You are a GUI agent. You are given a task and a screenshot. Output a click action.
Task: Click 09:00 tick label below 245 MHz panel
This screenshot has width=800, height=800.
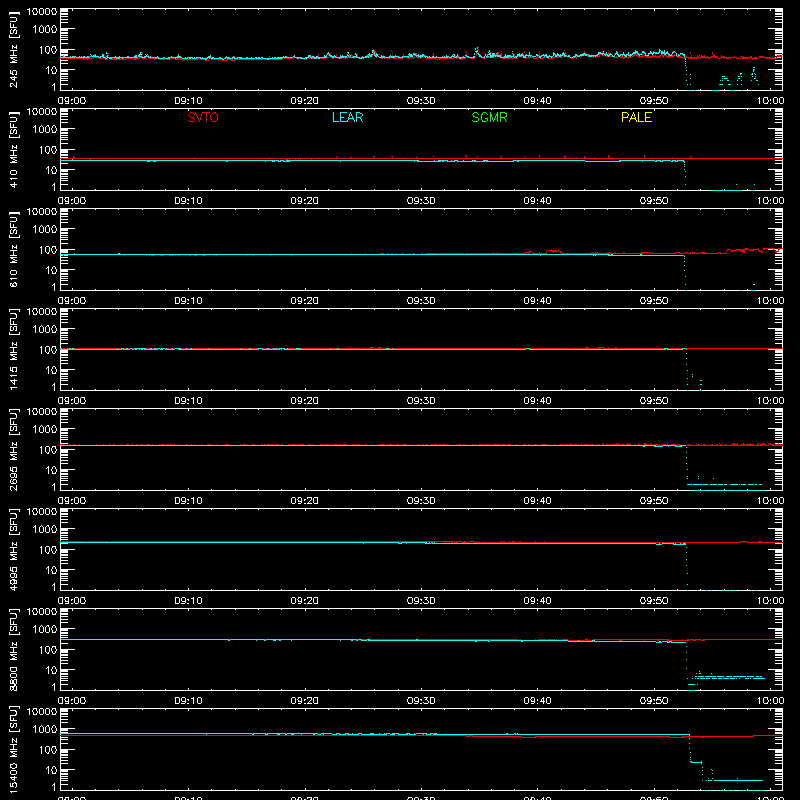pos(72,101)
